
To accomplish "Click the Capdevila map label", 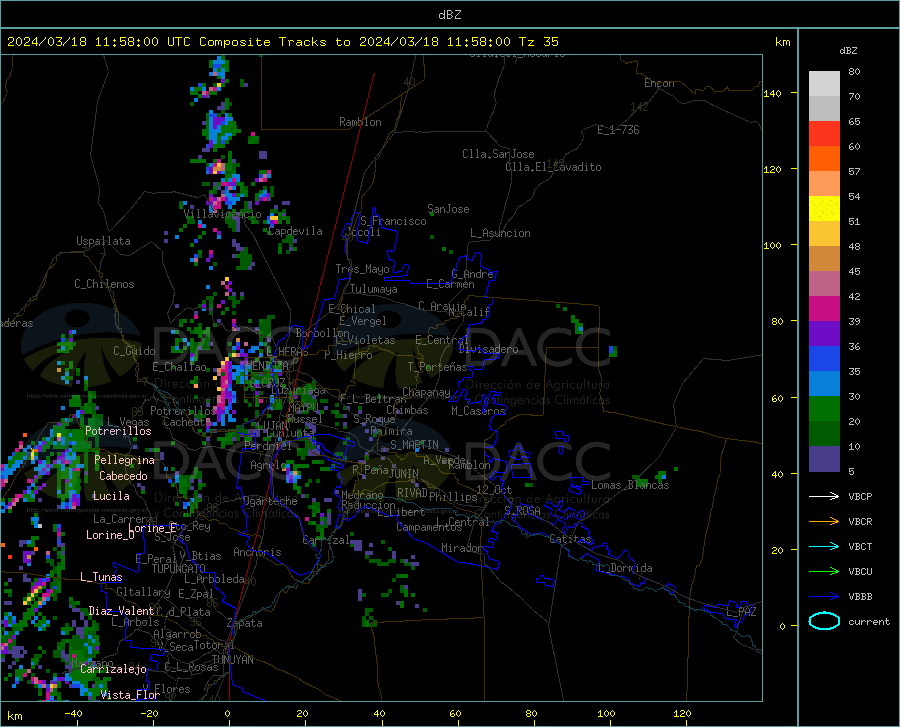I will (295, 231).
